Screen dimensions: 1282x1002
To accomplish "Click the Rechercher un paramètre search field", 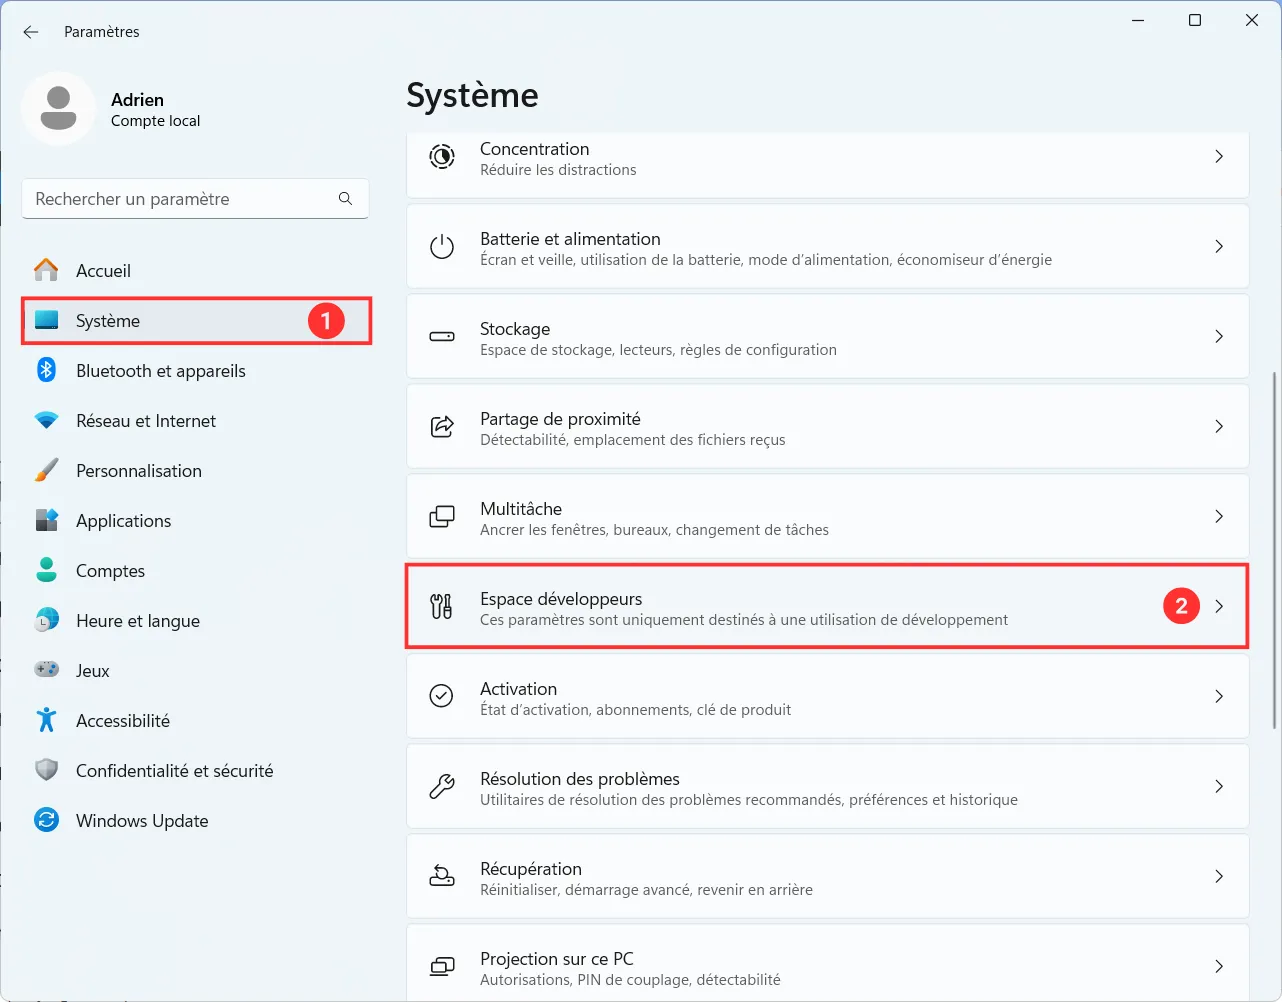I will (x=195, y=199).
